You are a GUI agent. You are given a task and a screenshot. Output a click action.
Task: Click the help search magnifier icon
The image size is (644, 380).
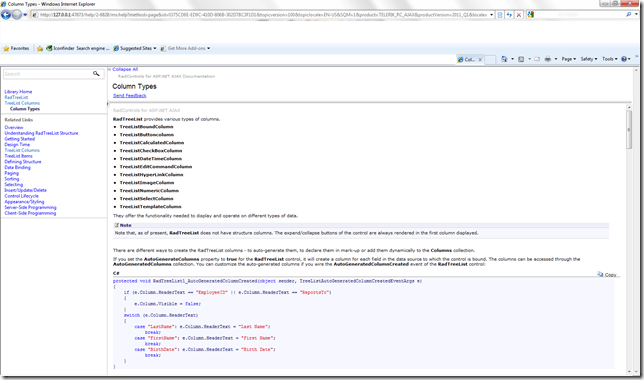(x=96, y=74)
